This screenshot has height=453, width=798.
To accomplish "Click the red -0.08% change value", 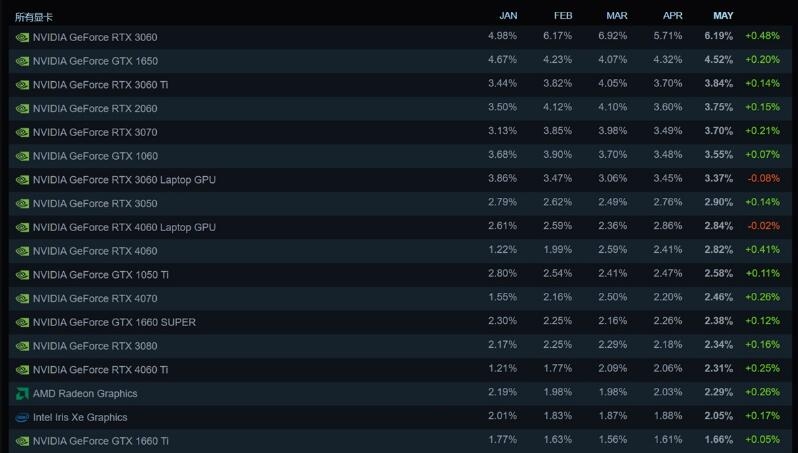I will pyautogui.click(x=764, y=178).
